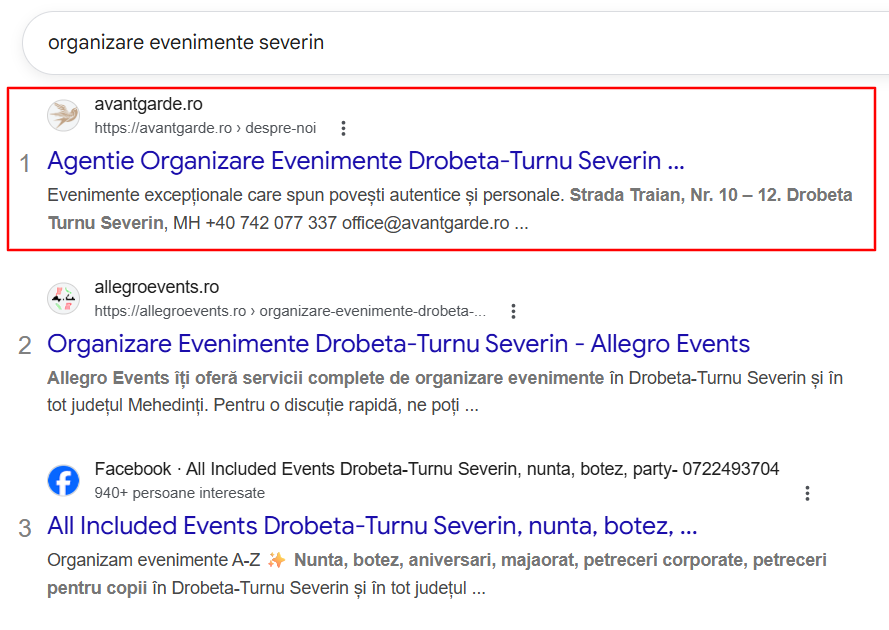Viewport: 889px width, 630px height.
Task: Click the allegroevents.ro favicon
Action: click(x=64, y=298)
